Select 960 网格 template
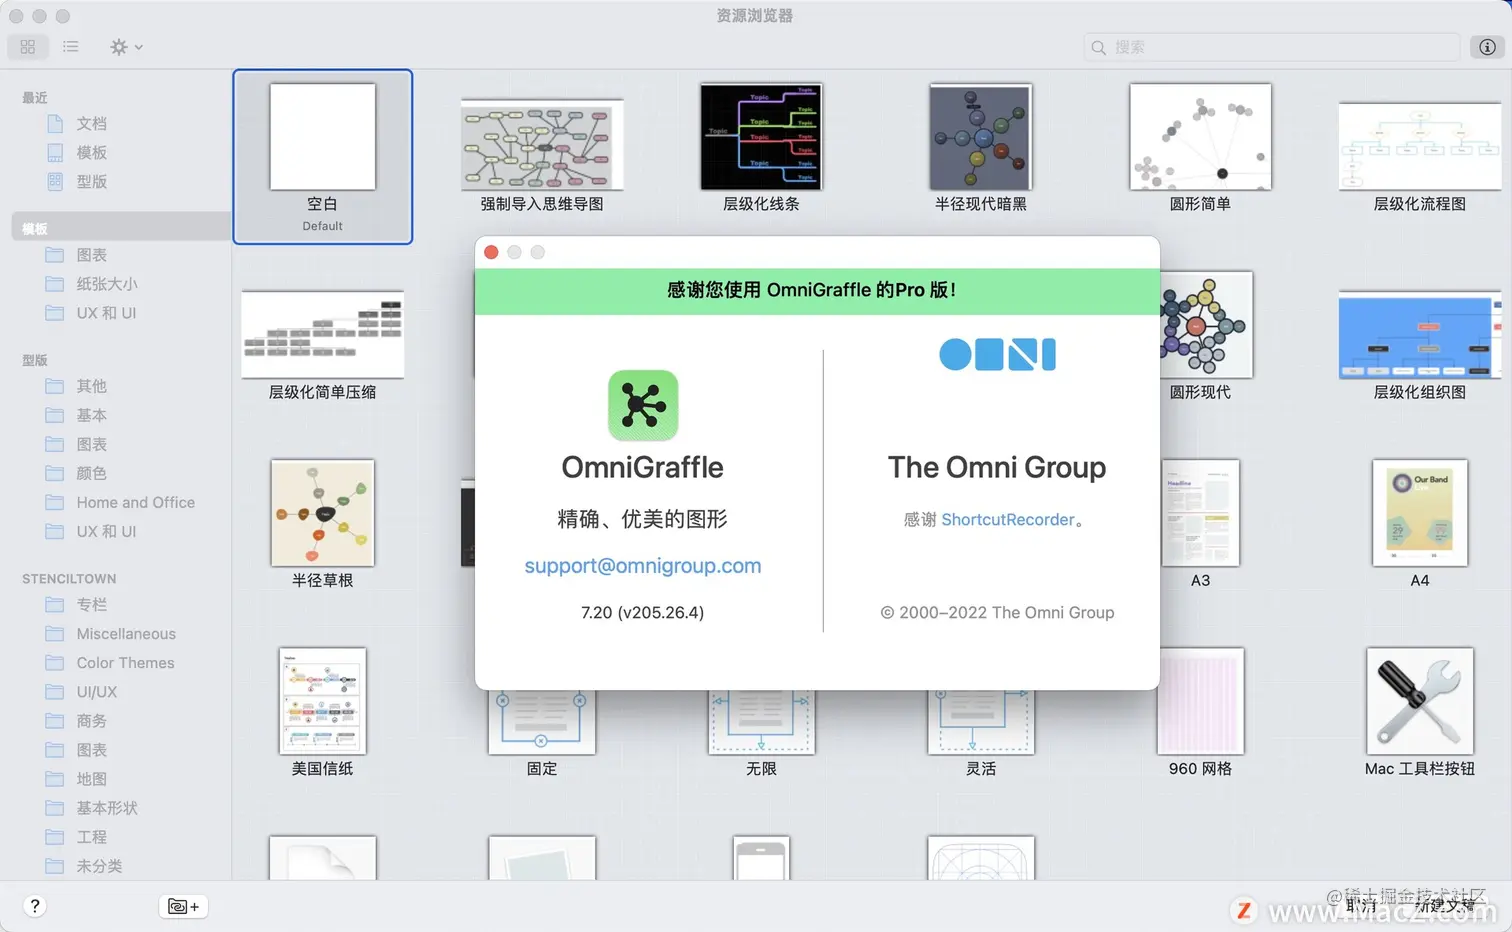 1201,701
